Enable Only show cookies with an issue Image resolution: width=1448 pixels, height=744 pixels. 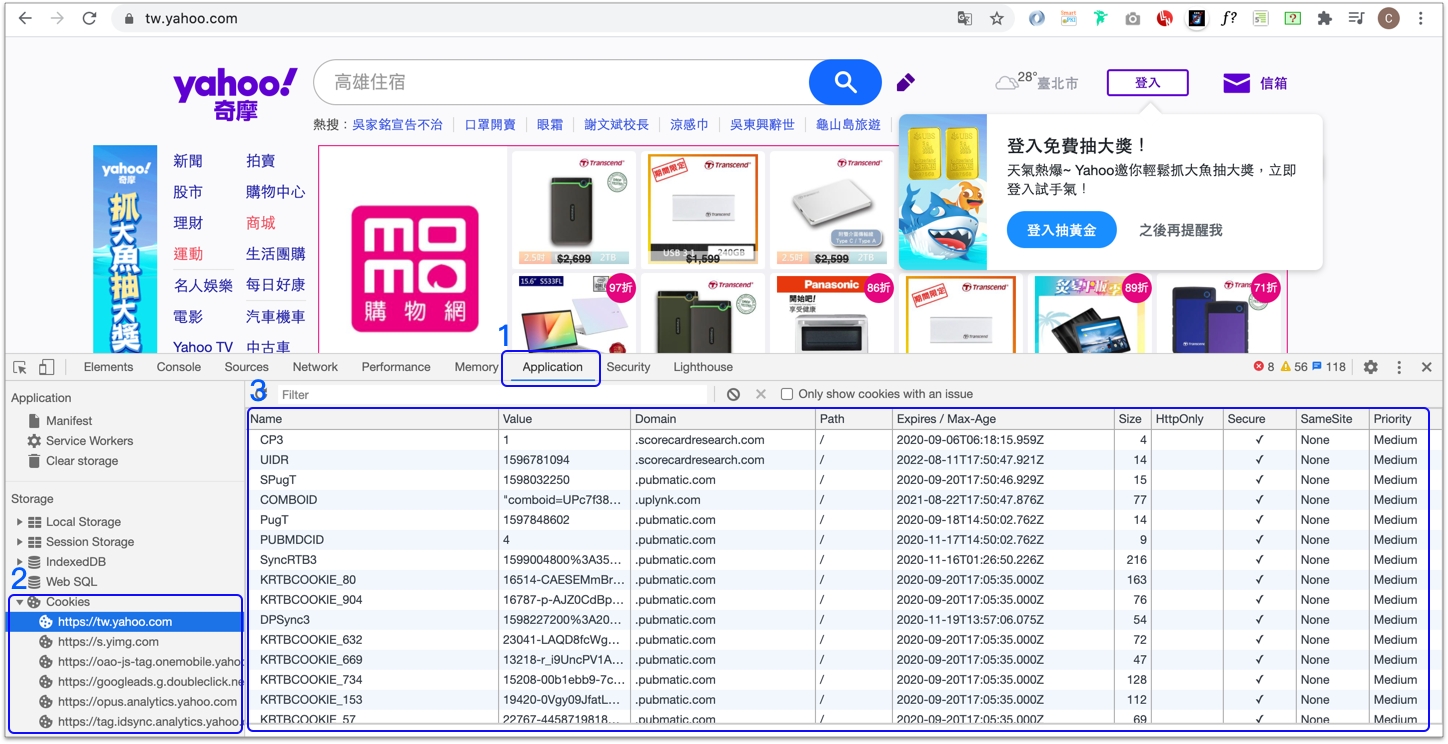[787, 395]
